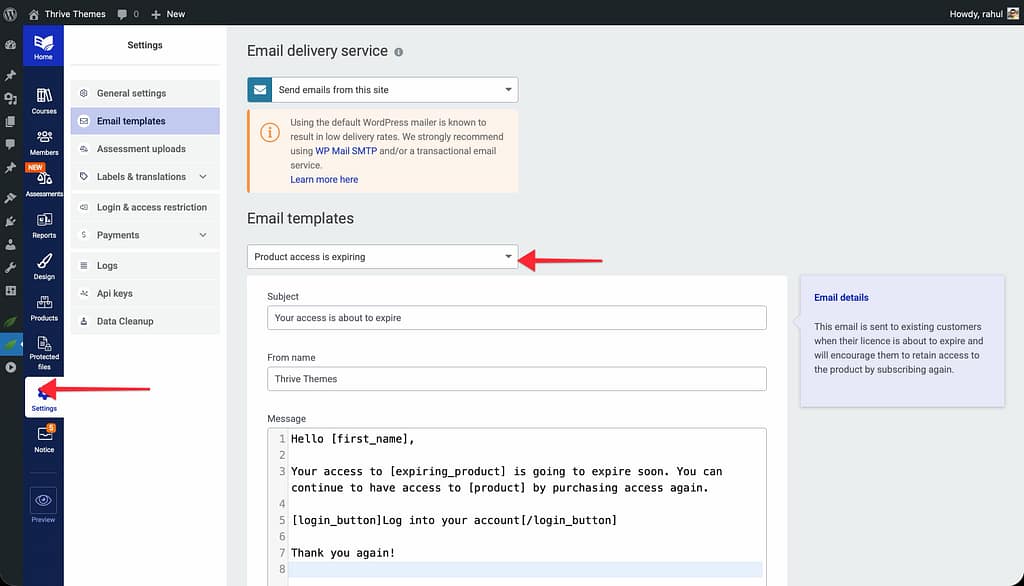Open the email delivery service dropdown

[383, 90]
